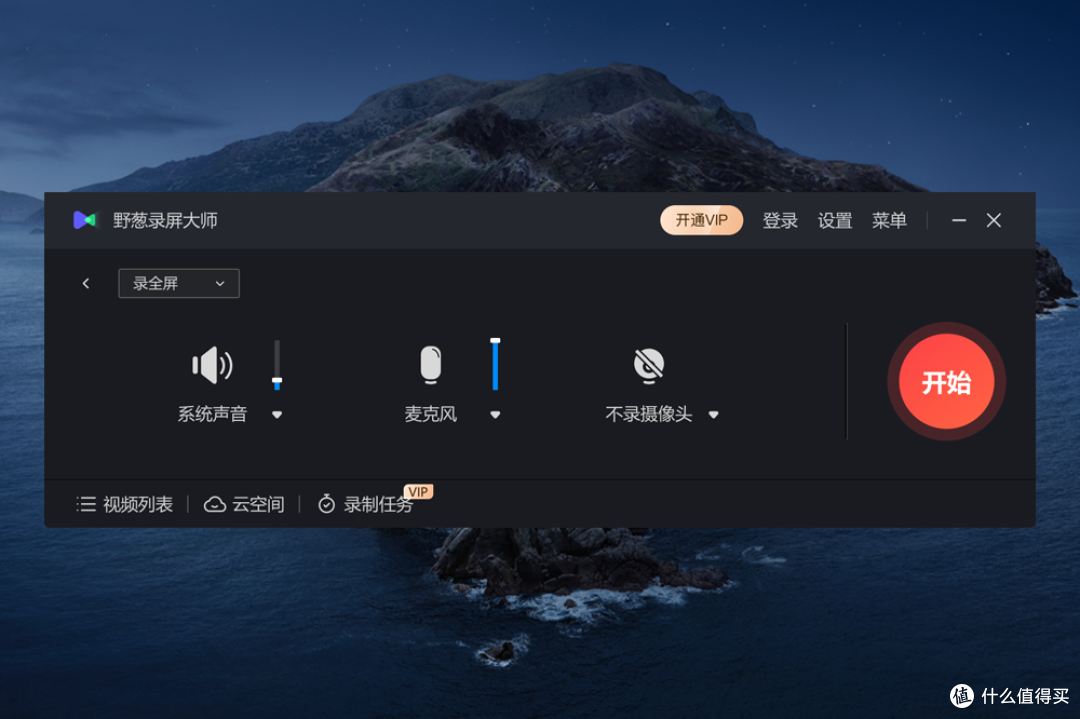Click the VIP badge on 录制任务
Image resolution: width=1080 pixels, height=719 pixels.
pos(418,492)
